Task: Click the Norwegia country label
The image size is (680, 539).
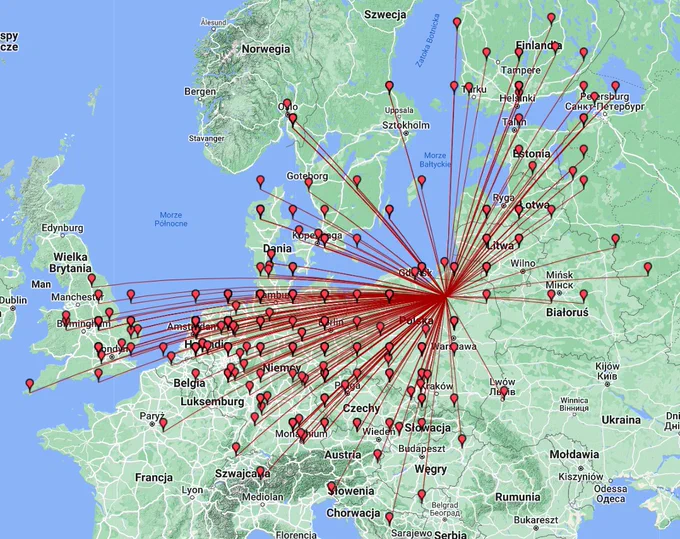Action: pyautogui.click(x=266, y=49)
